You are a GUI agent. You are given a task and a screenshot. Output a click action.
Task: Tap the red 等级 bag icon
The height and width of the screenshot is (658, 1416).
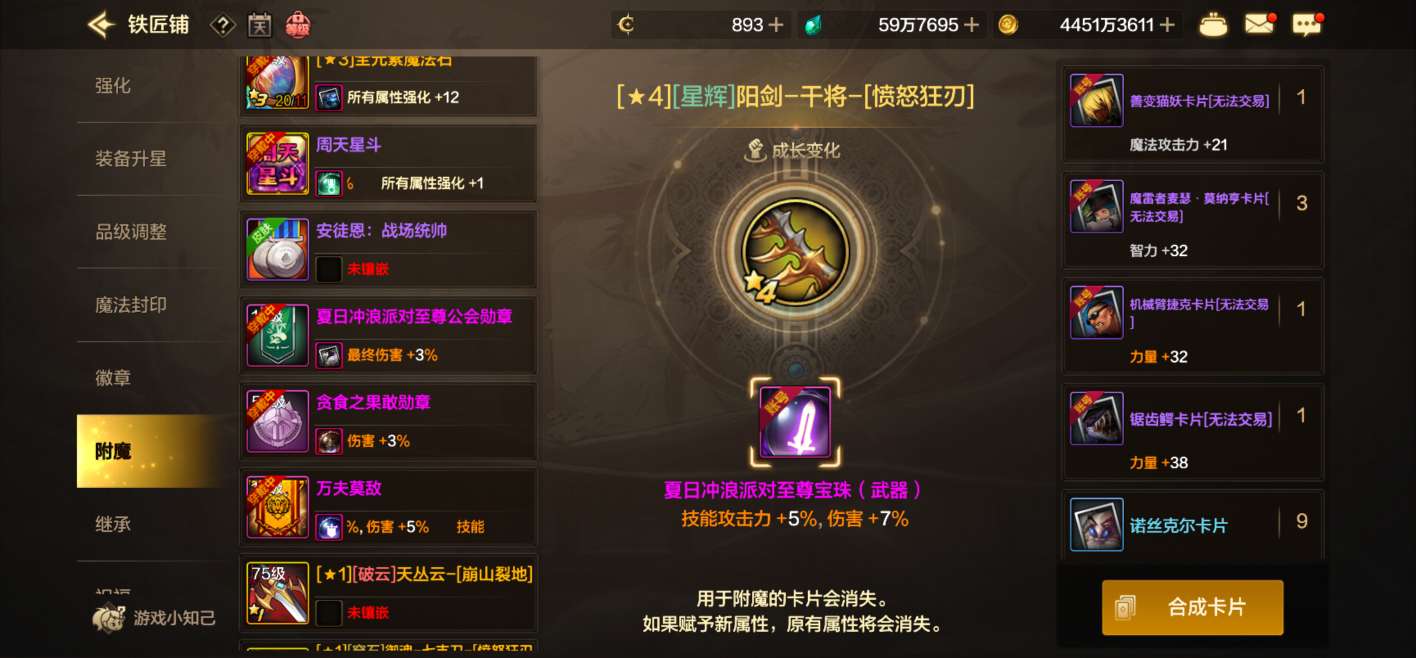(297, 25)
